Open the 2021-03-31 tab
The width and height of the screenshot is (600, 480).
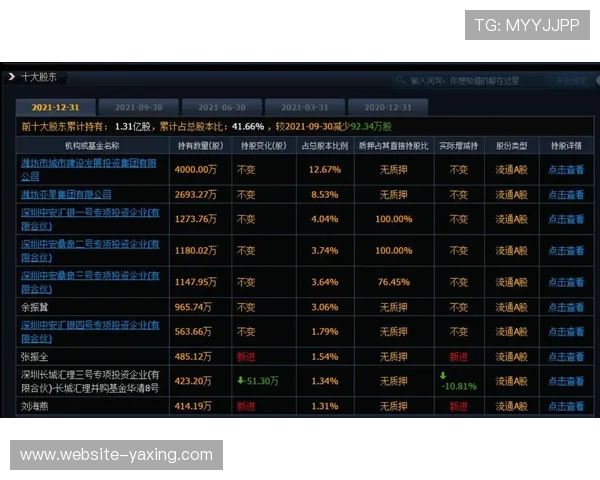click(305, 107)
